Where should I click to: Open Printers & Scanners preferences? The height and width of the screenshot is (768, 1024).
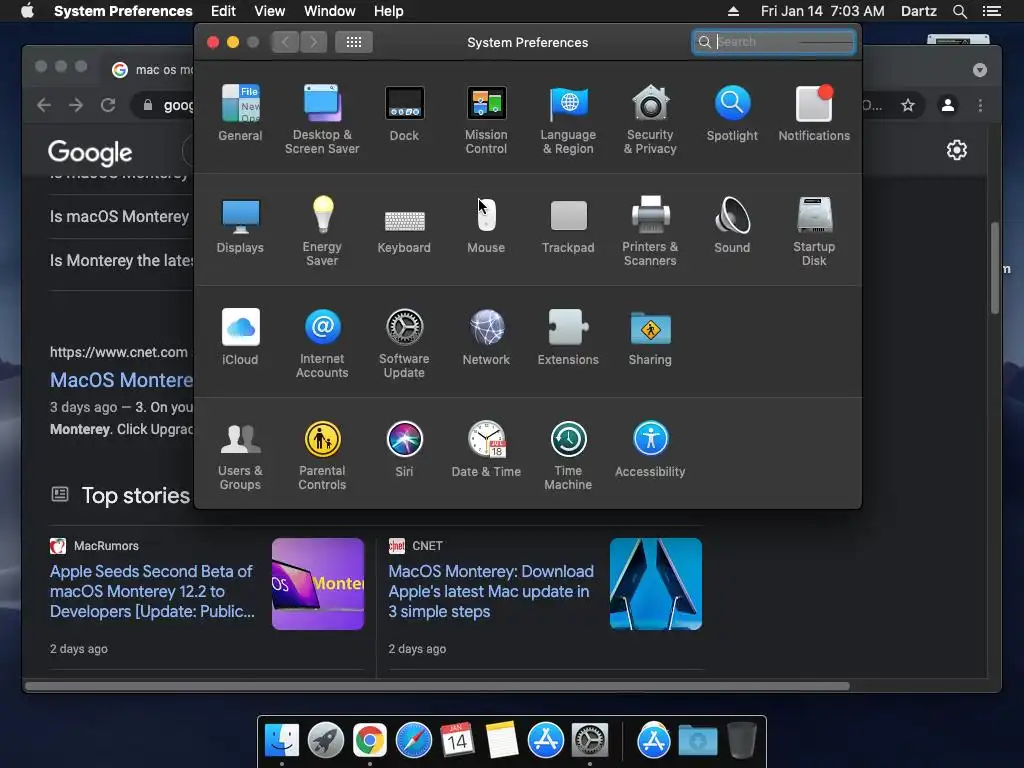[x=650, y=231]
